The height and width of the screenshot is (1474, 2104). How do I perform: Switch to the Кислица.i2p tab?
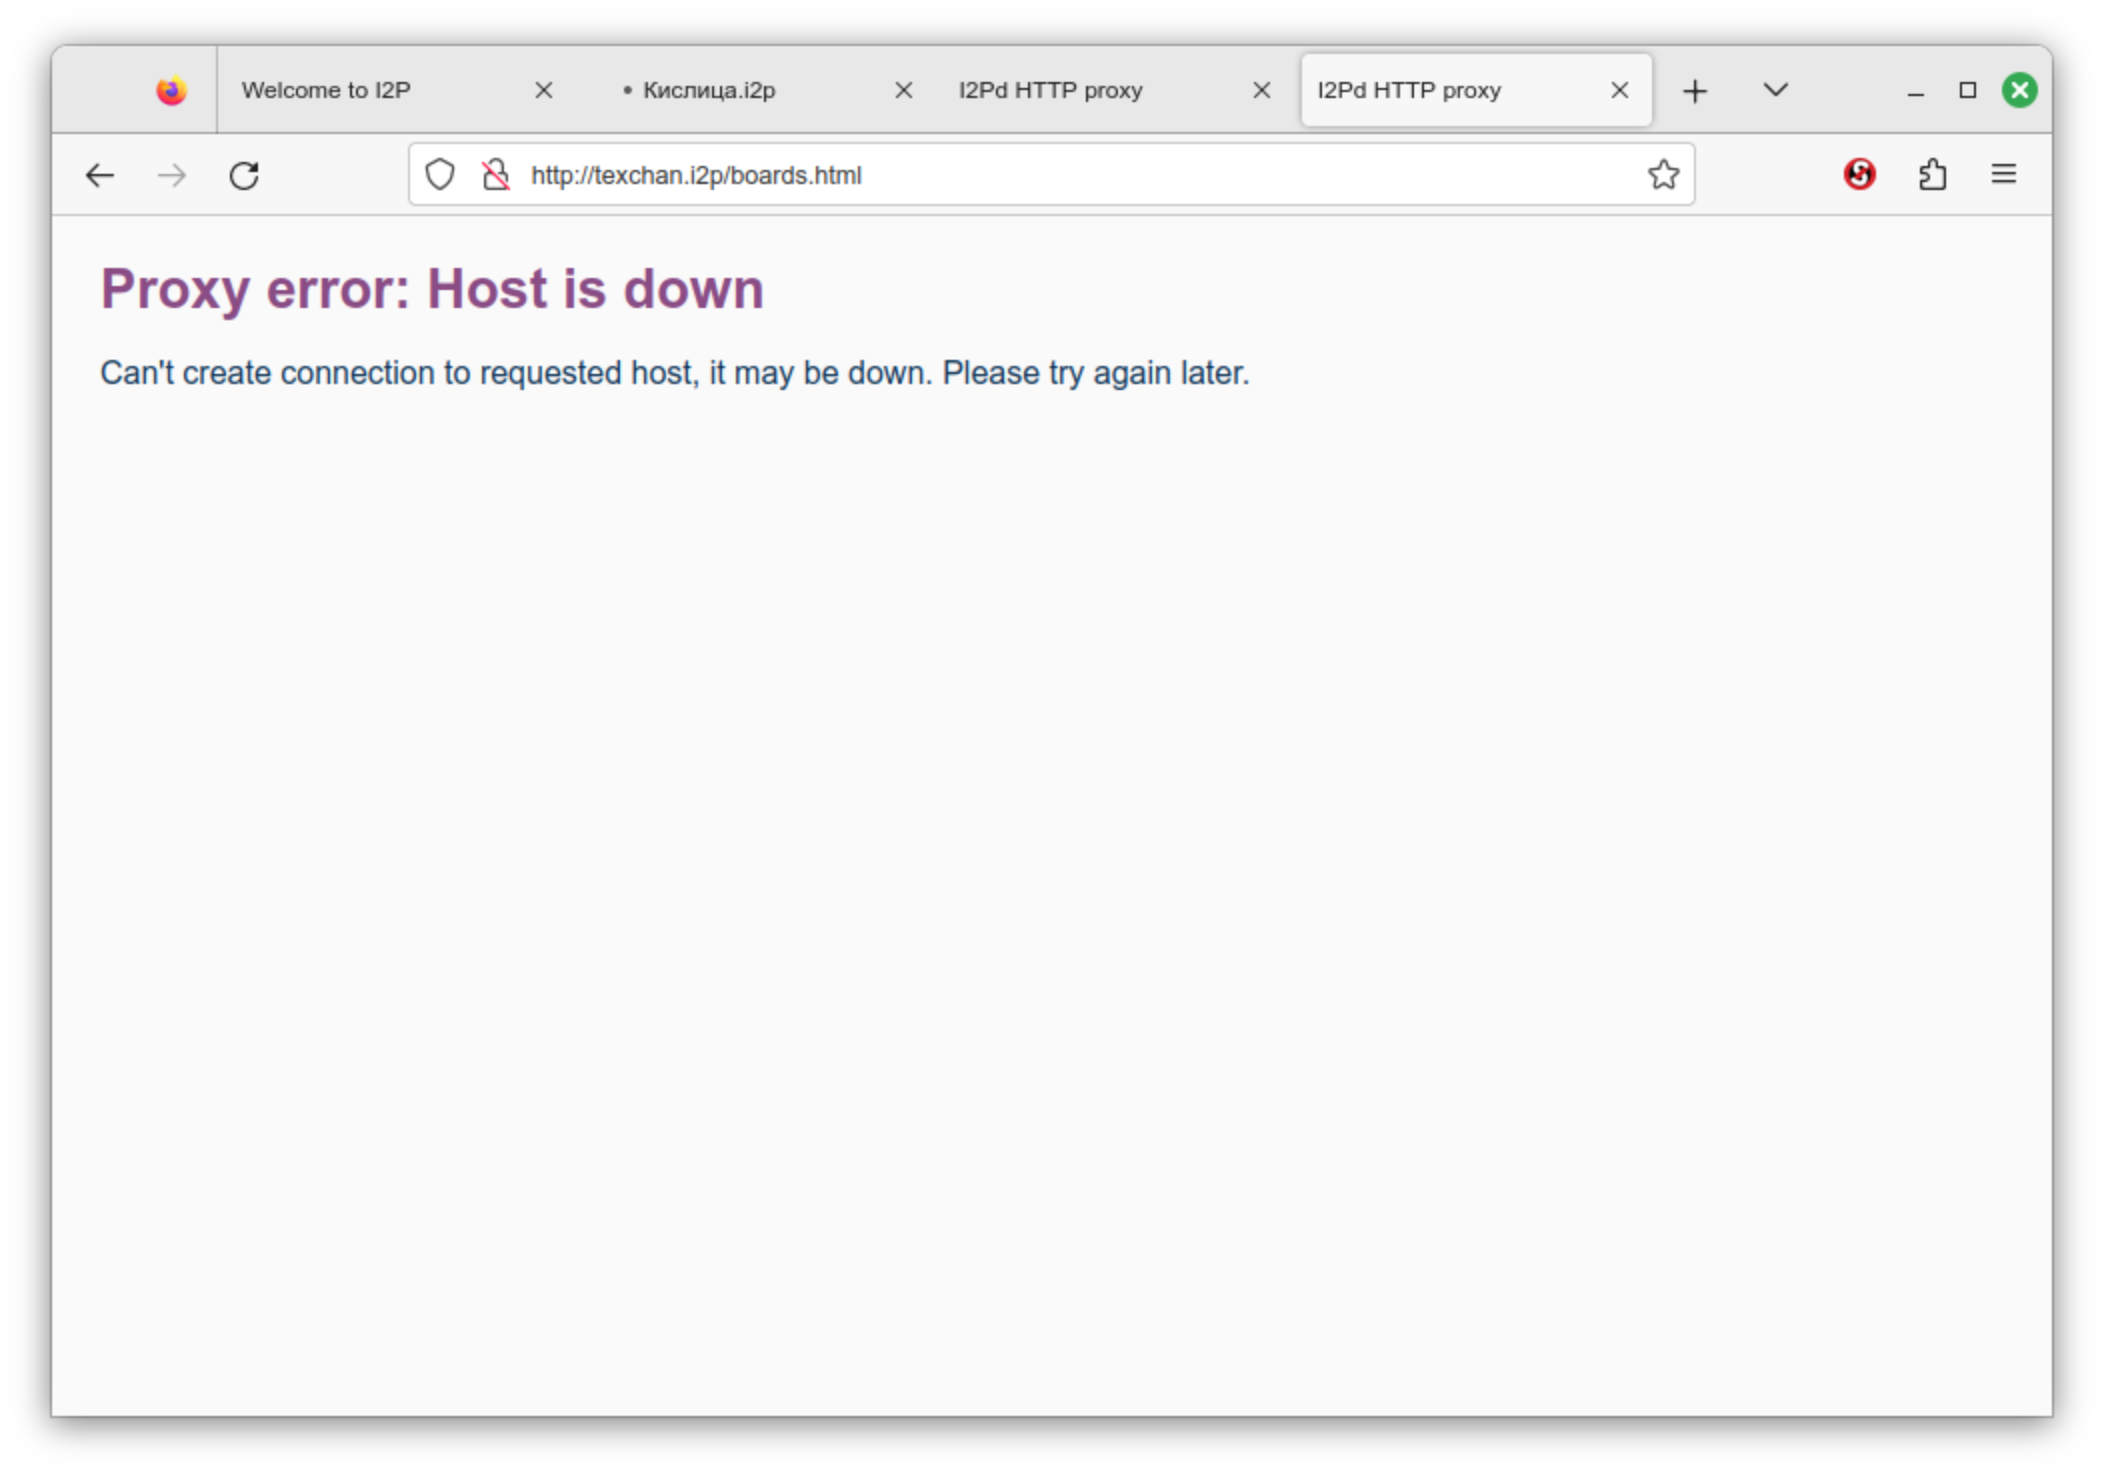[760, 90]
